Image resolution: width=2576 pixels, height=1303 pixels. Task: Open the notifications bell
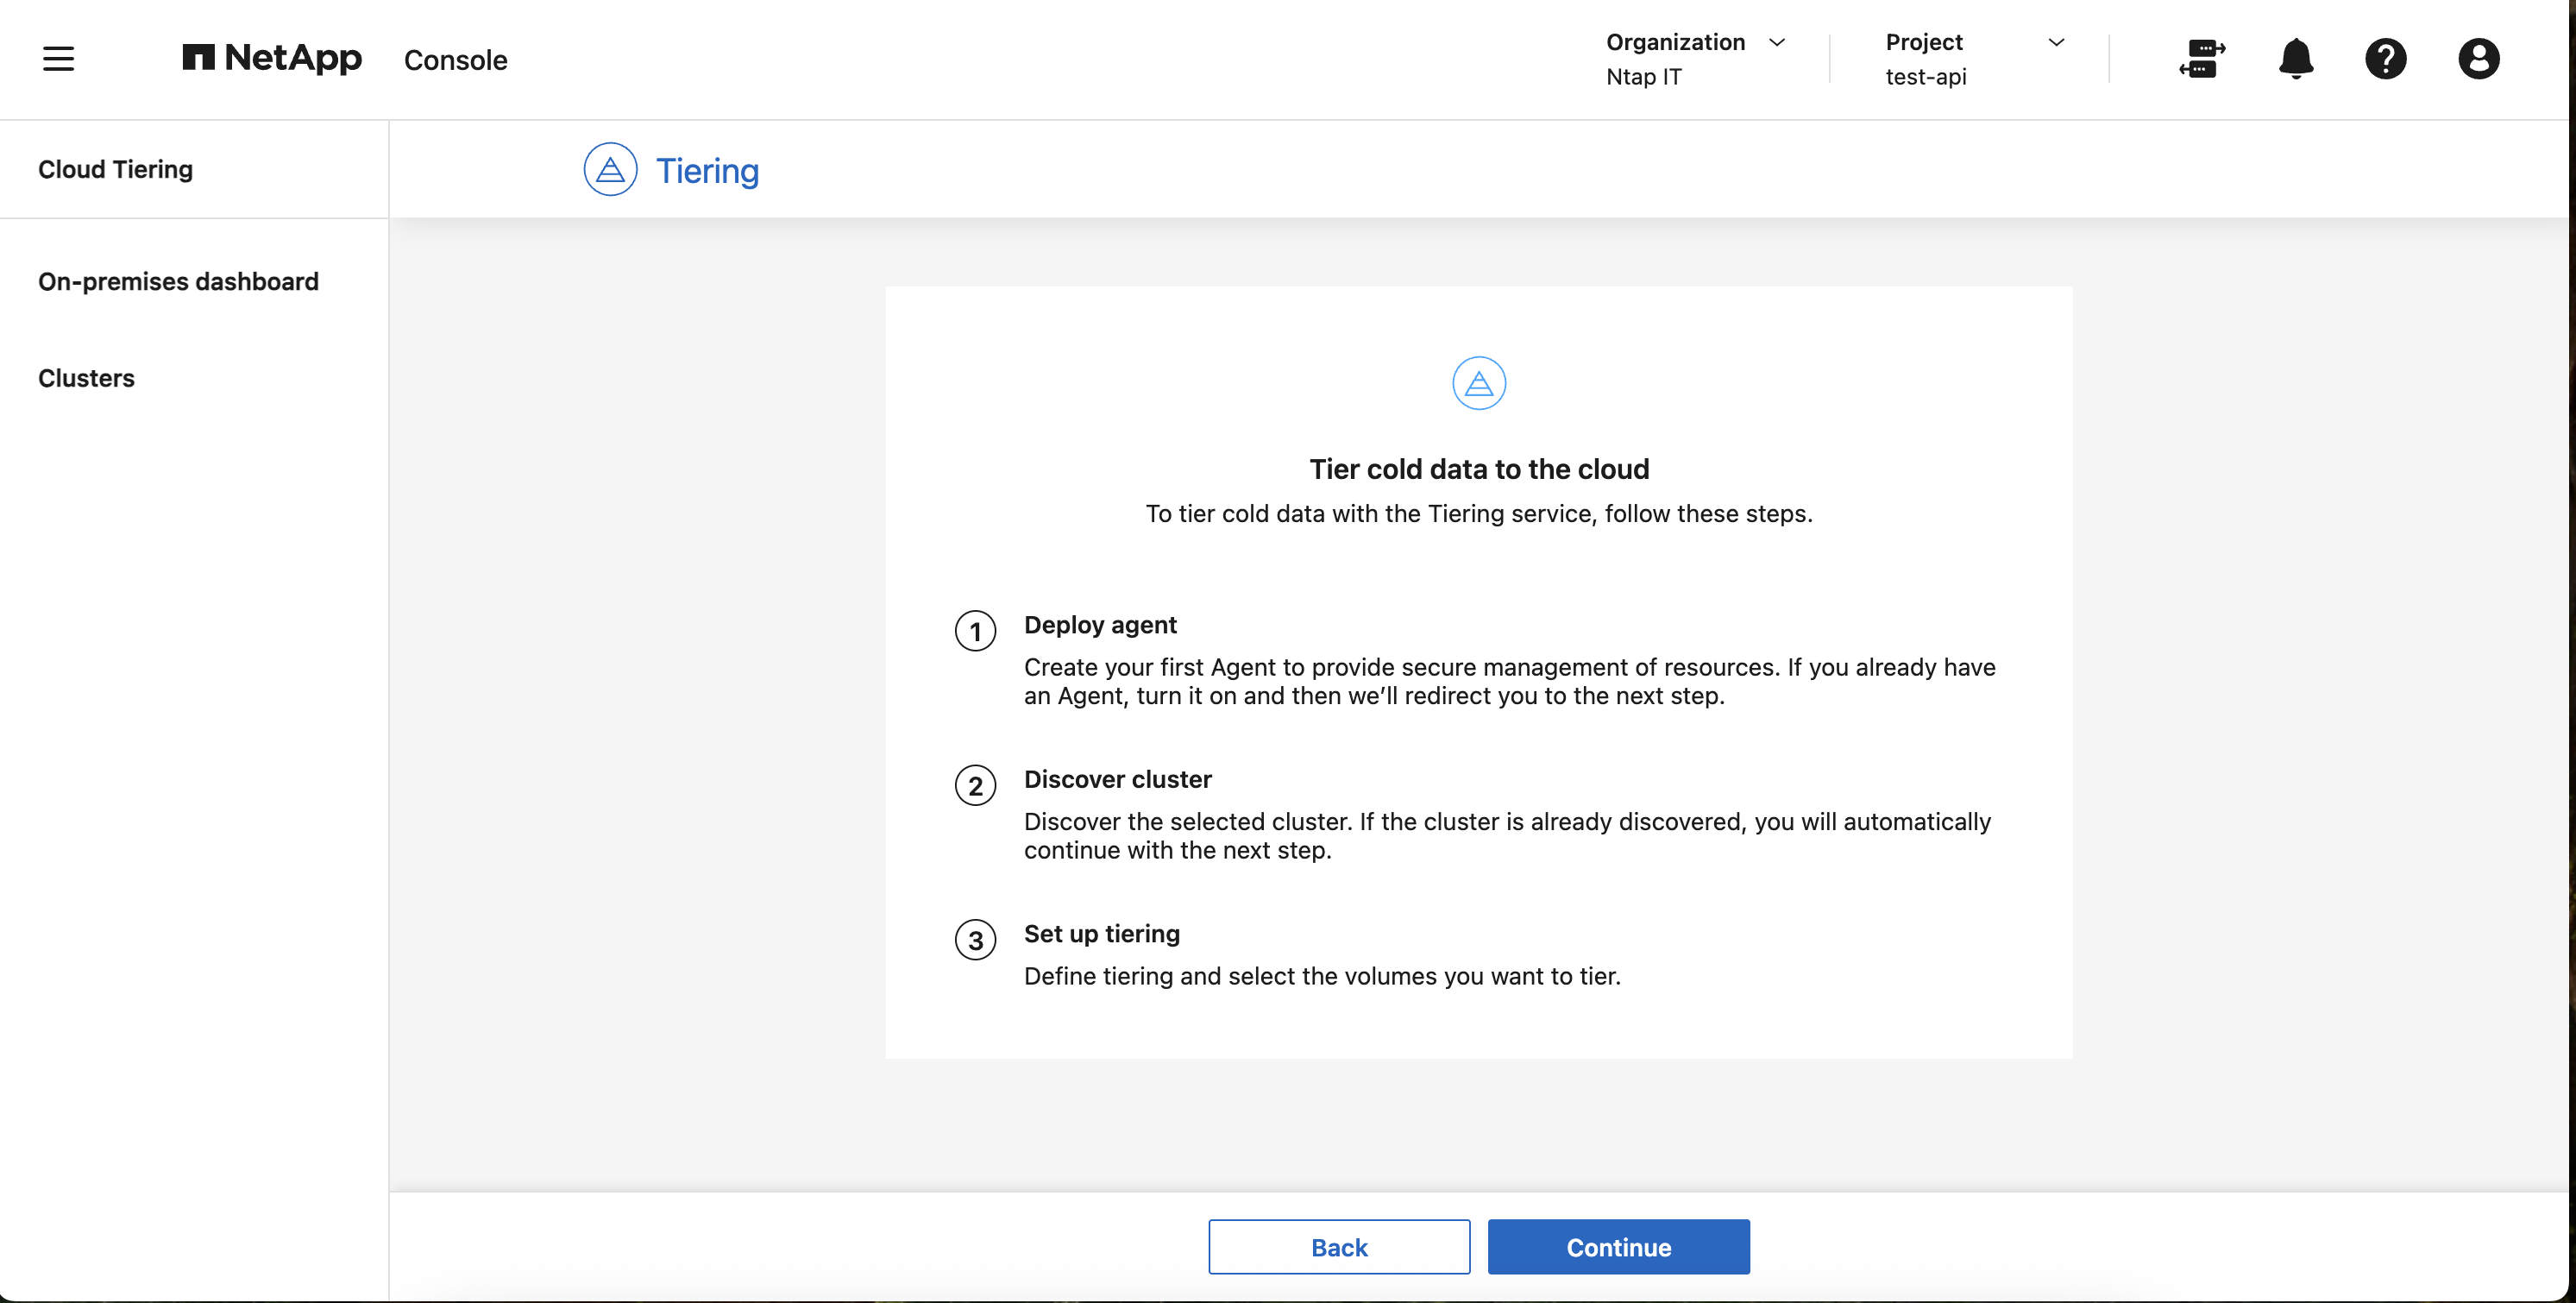pyautogui.click(x=2296, y=58)
